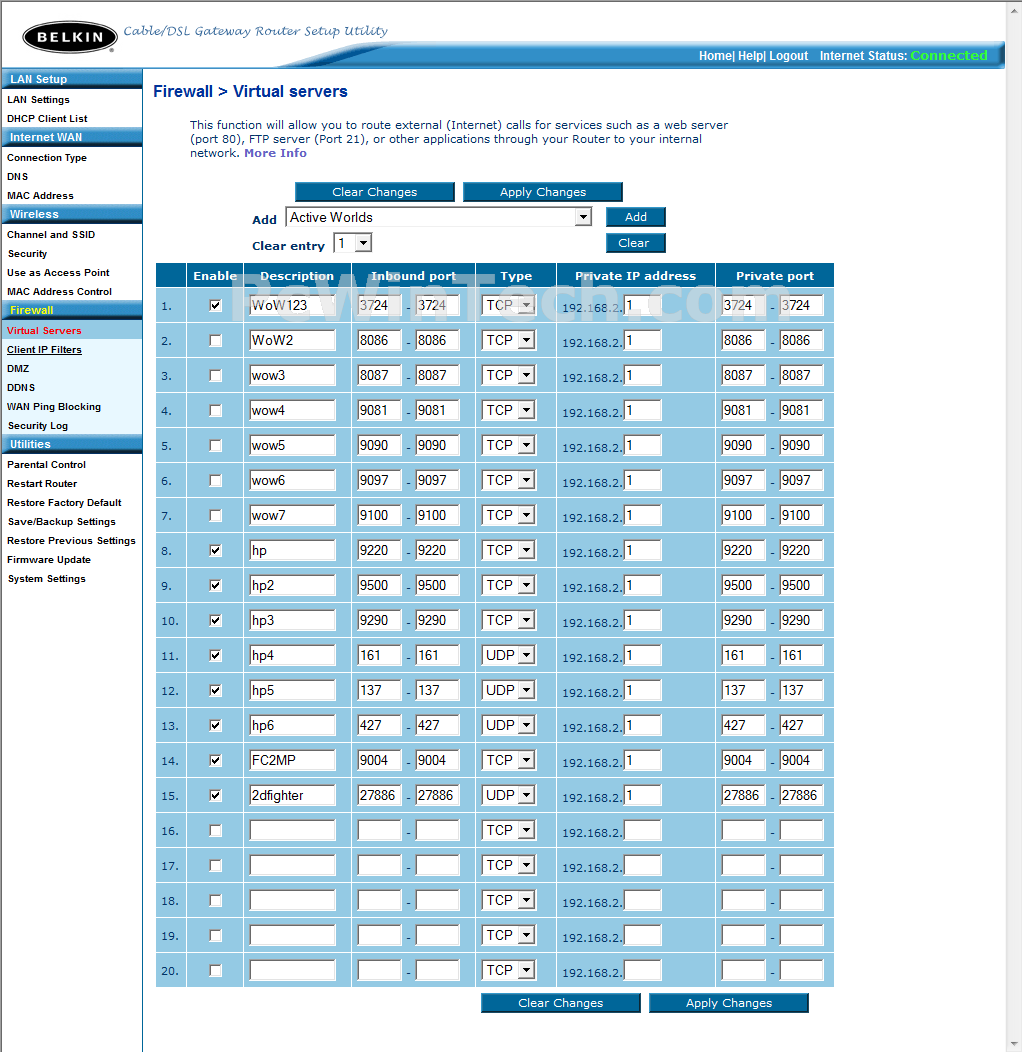Go to Parental Control
The height and width of the screenshot is (1052, 1022).
[x=46, y=464]
